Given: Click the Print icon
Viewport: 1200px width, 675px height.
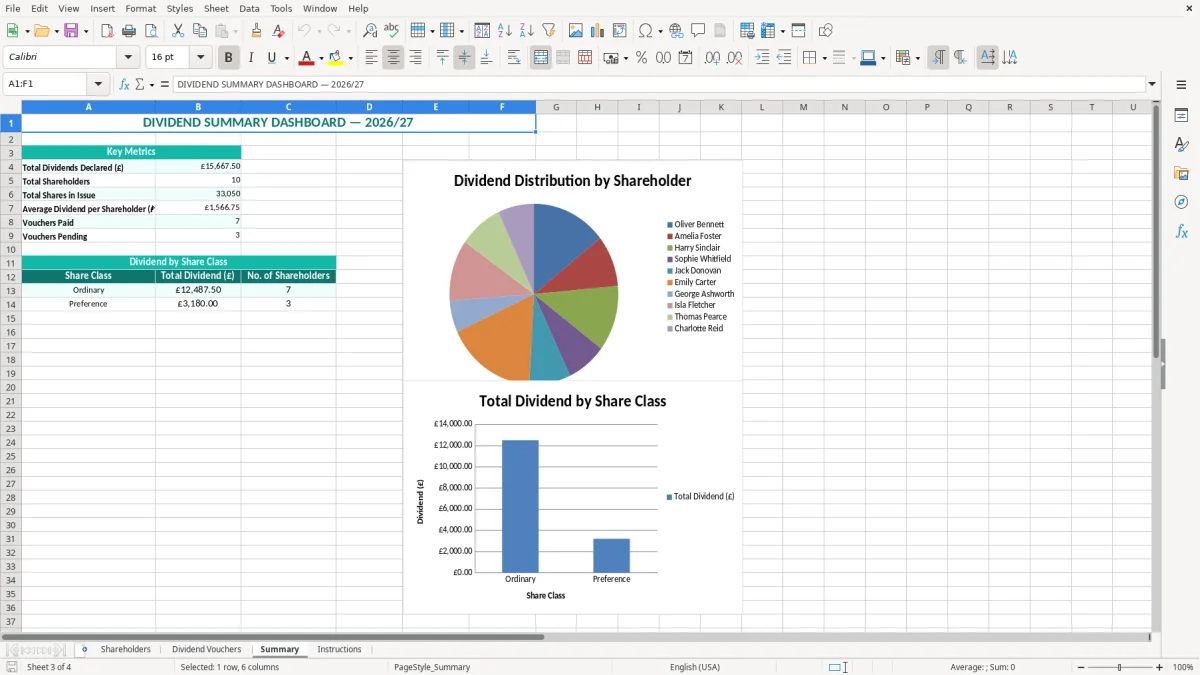Looking at the screenshot, I should (129, 31).
